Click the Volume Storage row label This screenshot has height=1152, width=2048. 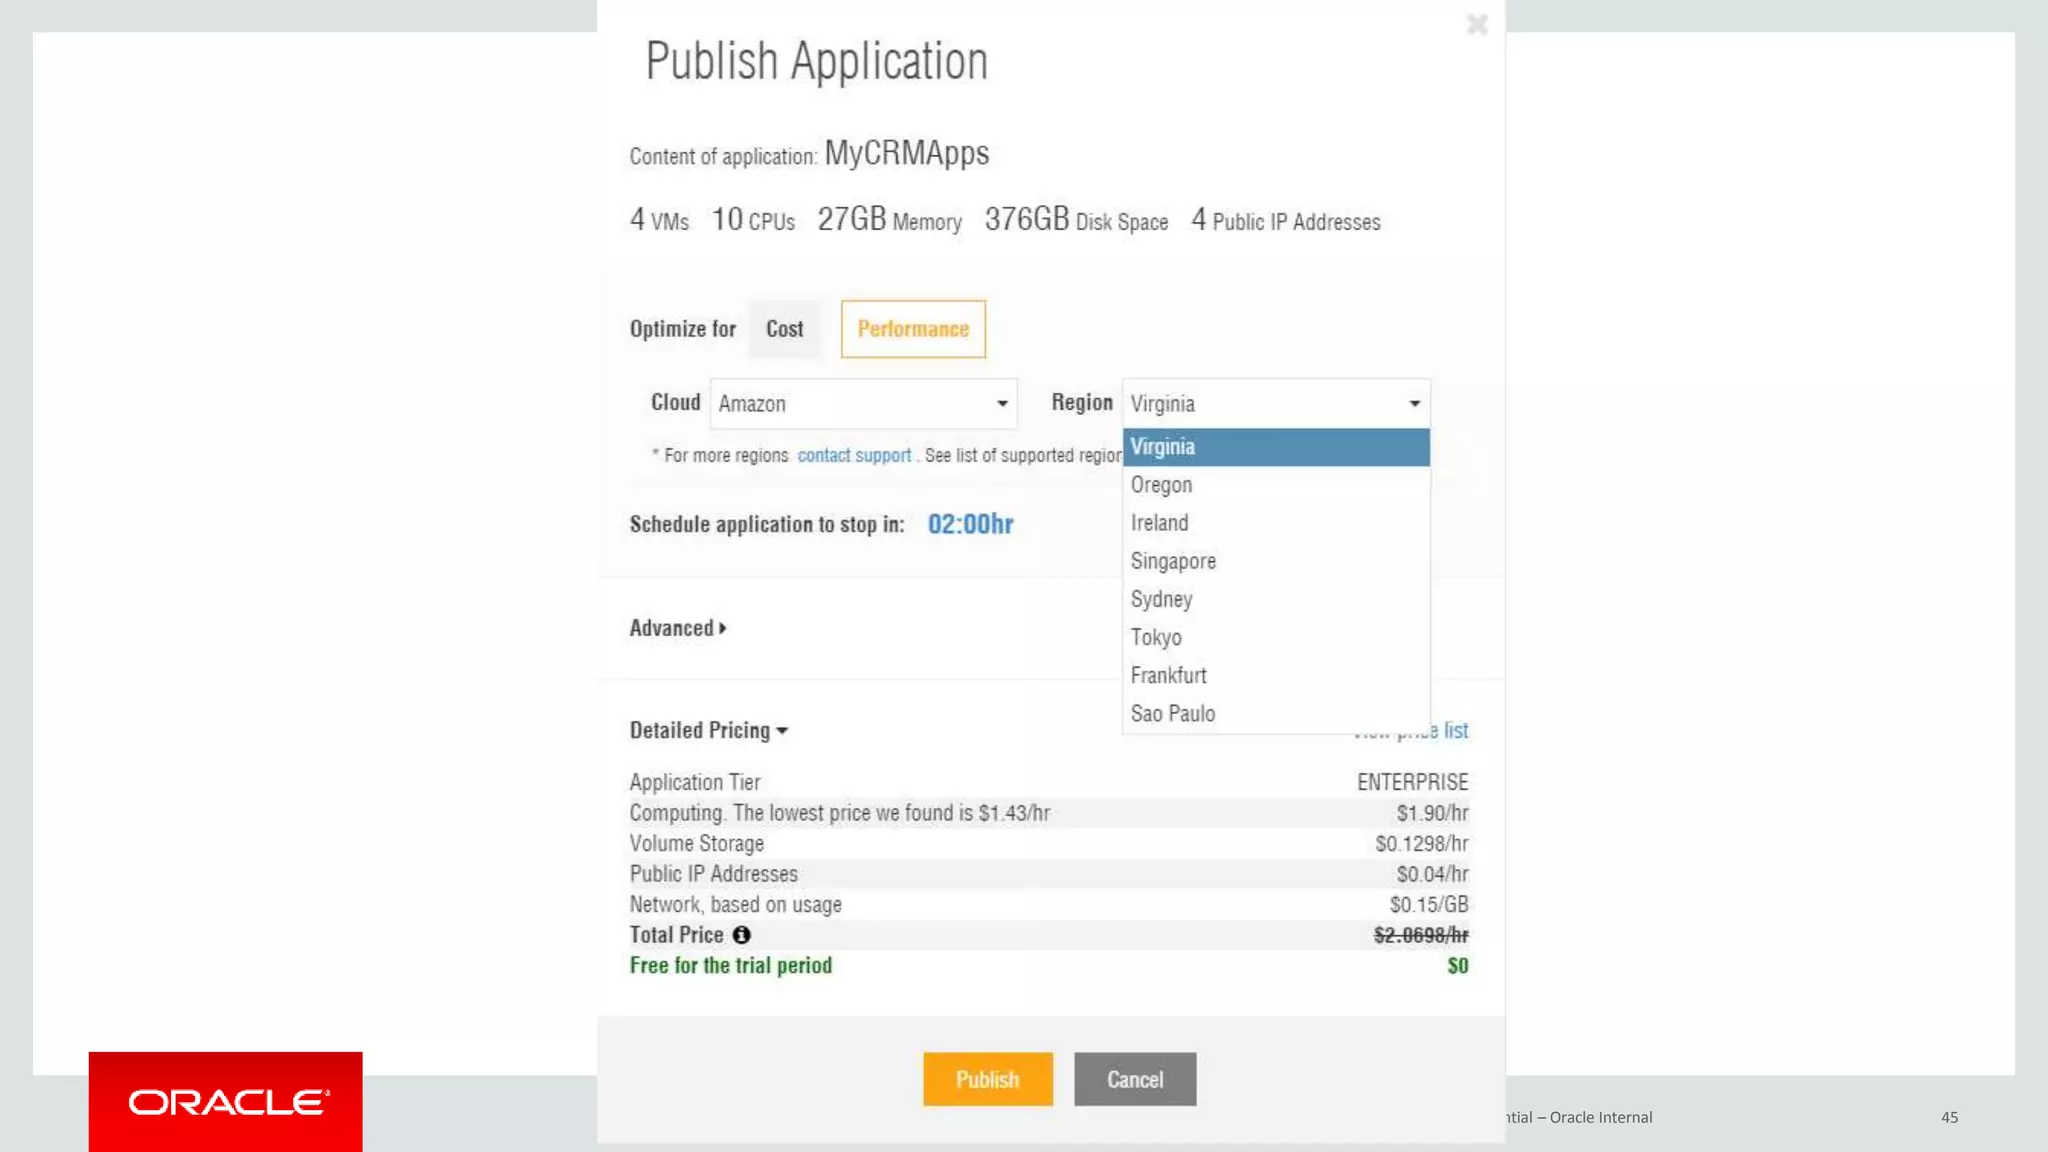click(x=697, y=844)
